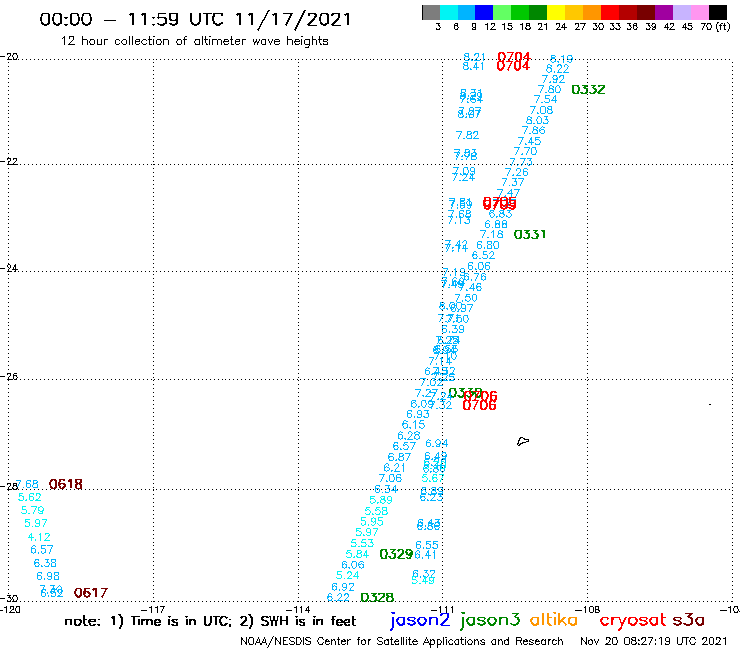Click the pink 45-70 ft legend swatch
The width and height of the screenshot is (740, 650).
click(x=699, y=12)
